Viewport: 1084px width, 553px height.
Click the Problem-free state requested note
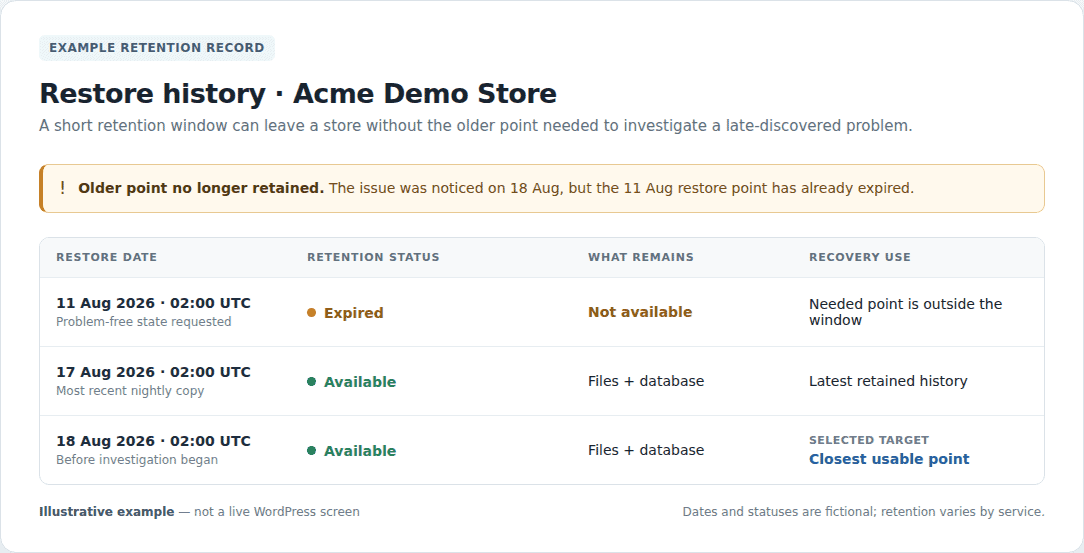[x=144, y=321]
